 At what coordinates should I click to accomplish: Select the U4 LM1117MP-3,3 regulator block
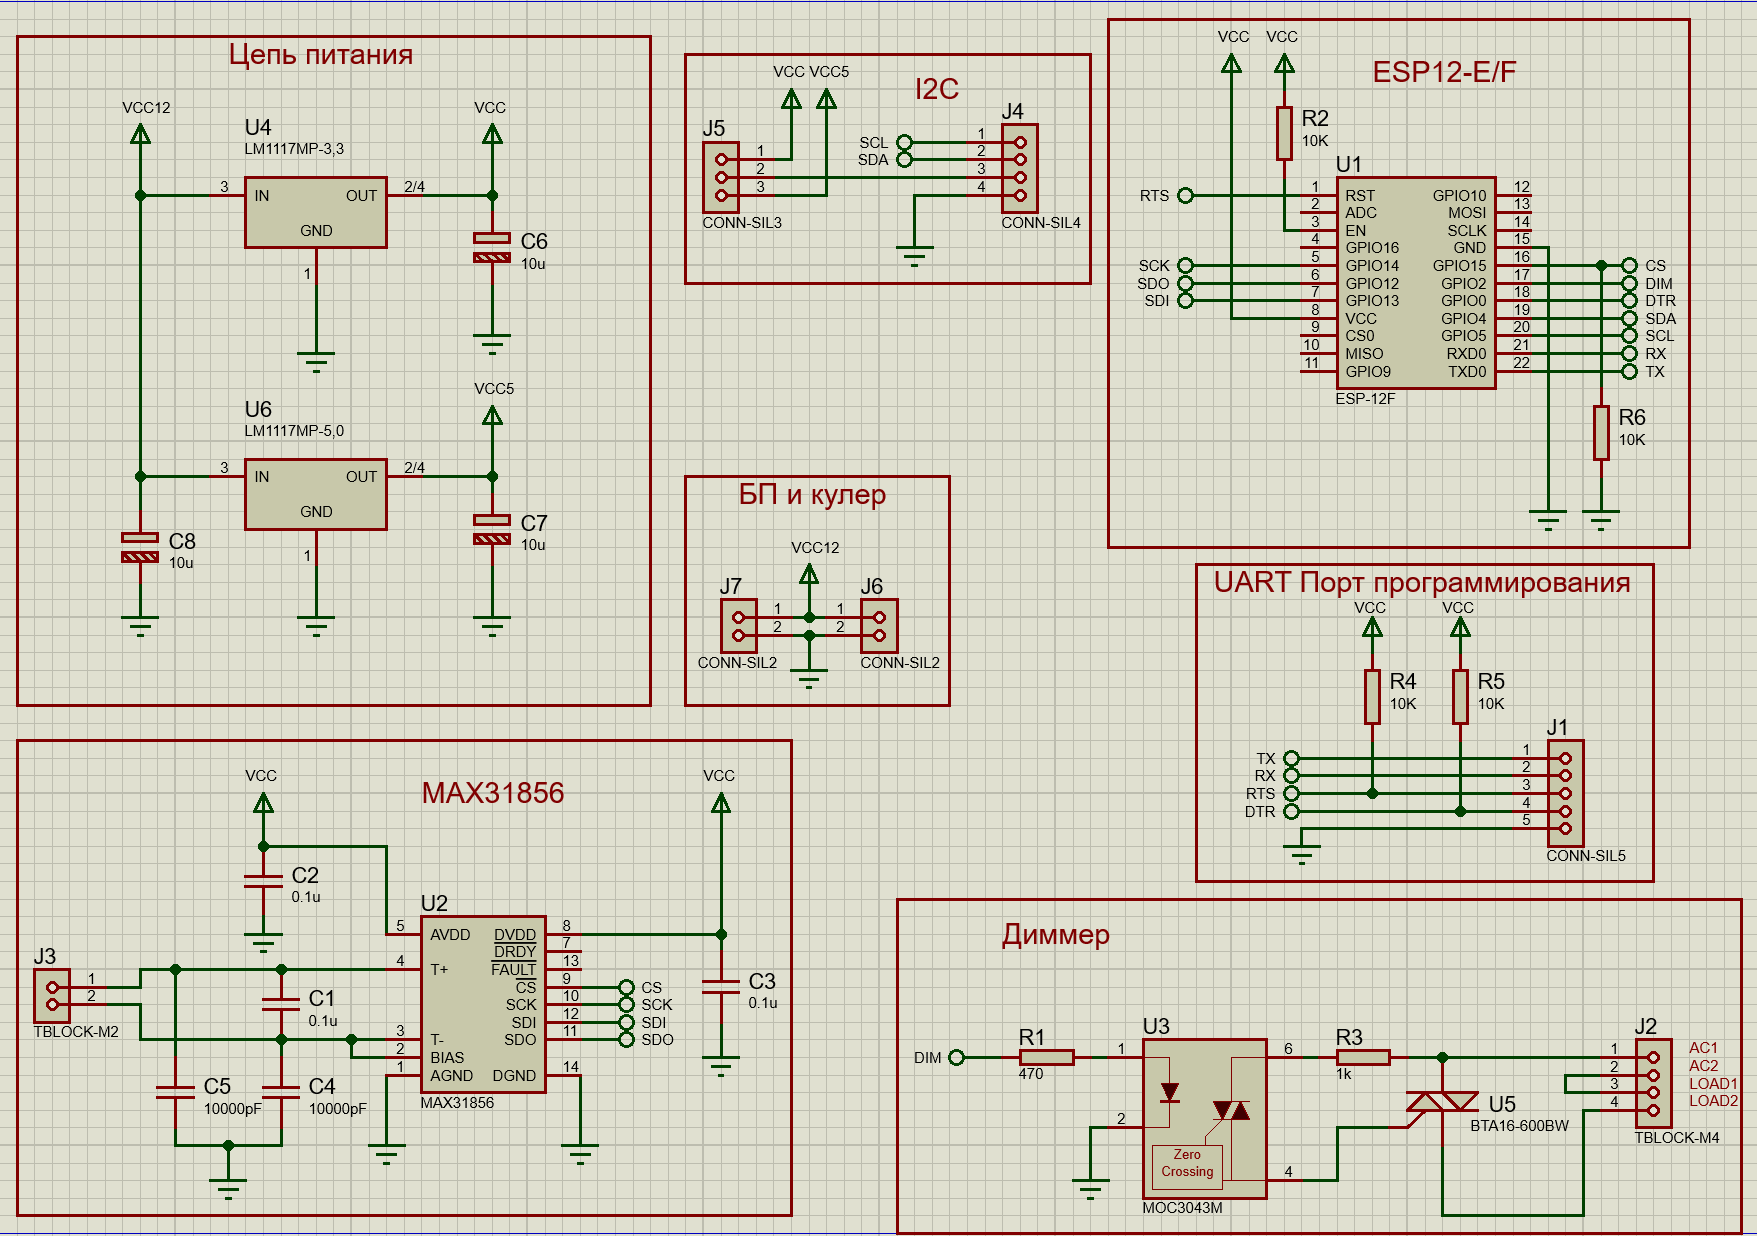click(x=316, y=213)
